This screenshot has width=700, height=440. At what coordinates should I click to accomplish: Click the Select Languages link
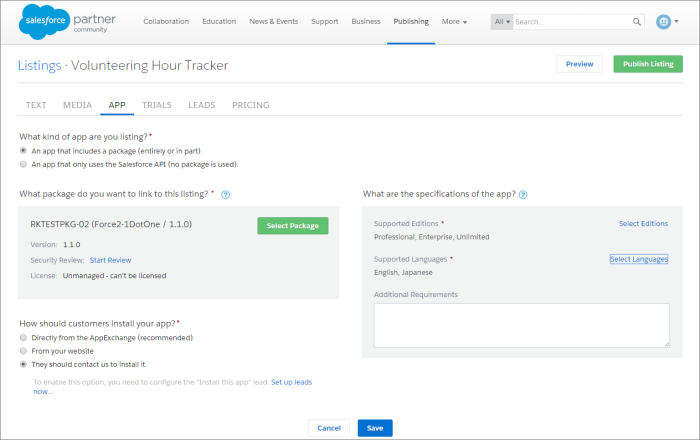point(639,259)
